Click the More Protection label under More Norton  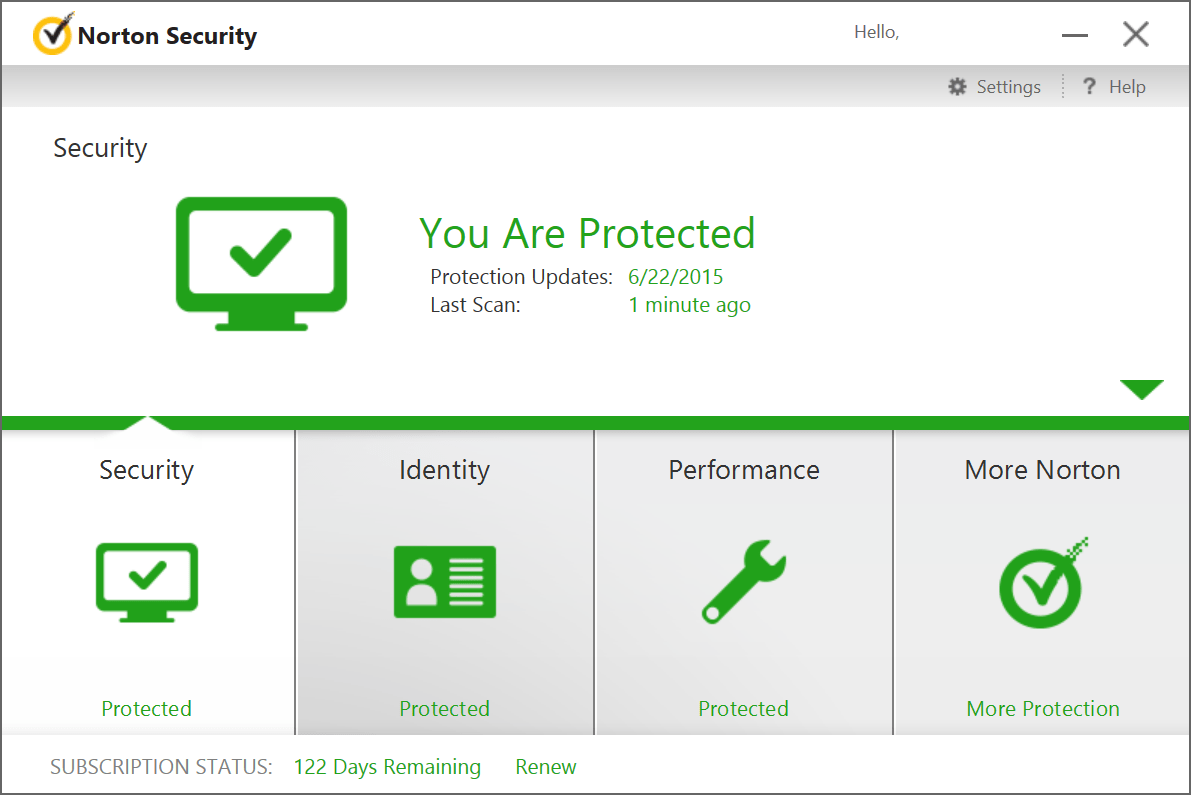tap(1041, 708)
